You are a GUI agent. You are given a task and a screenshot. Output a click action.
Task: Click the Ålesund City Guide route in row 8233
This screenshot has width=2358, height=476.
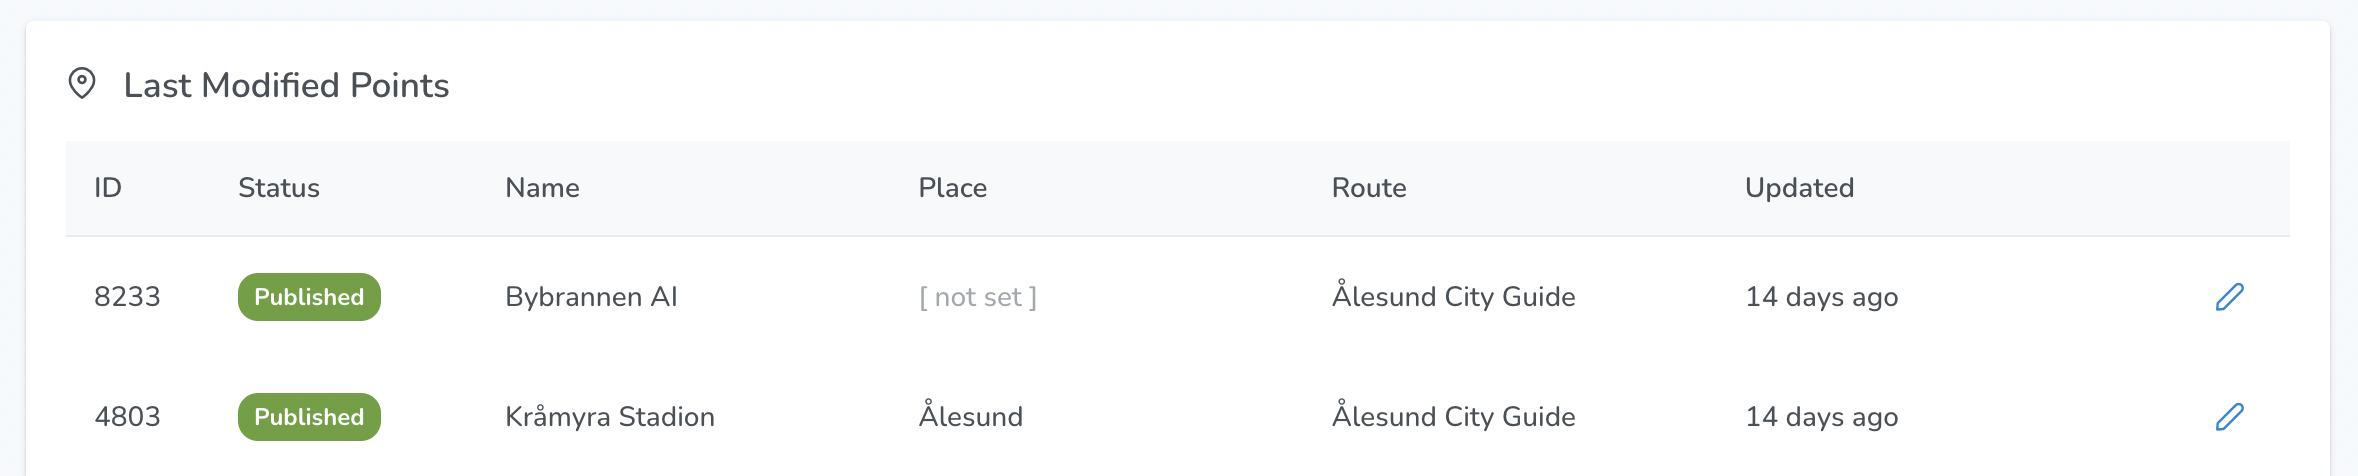[1453, 296]
